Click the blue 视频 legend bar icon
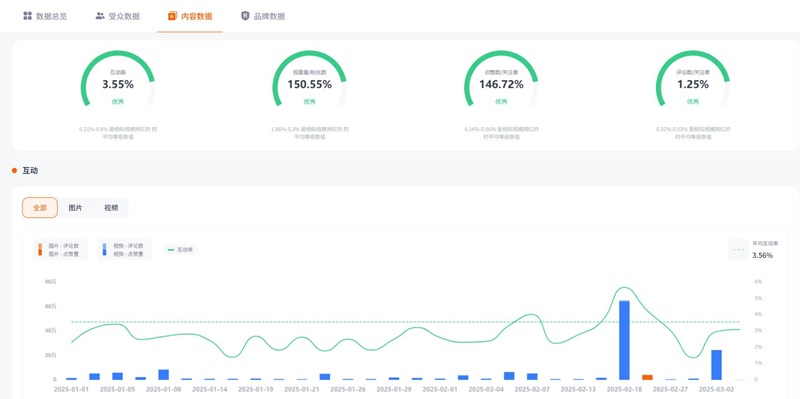Image resolution: width=800 pixels, height=399 pixels. pos(105,250)
